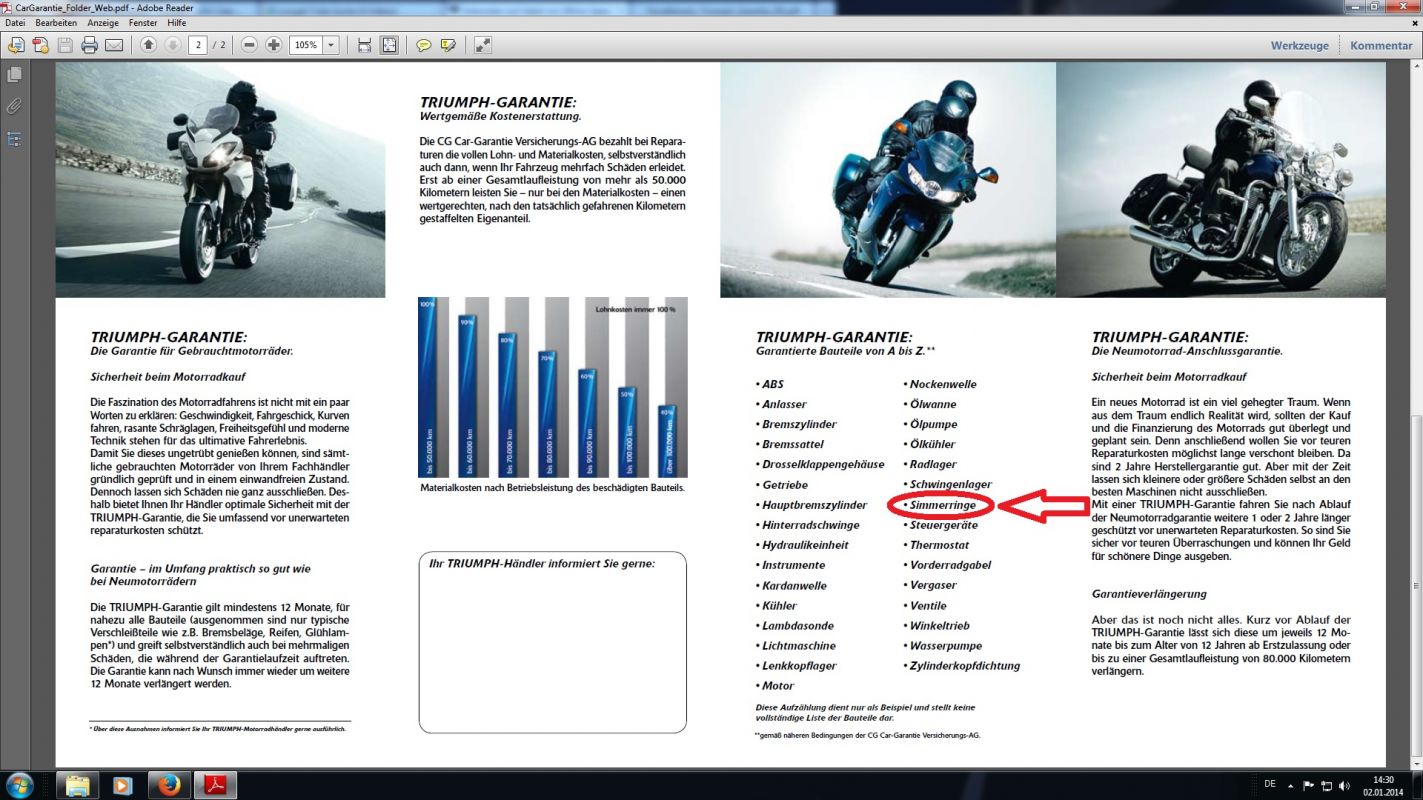
Task: Click the 105% zoom value field
Action: 305,45
